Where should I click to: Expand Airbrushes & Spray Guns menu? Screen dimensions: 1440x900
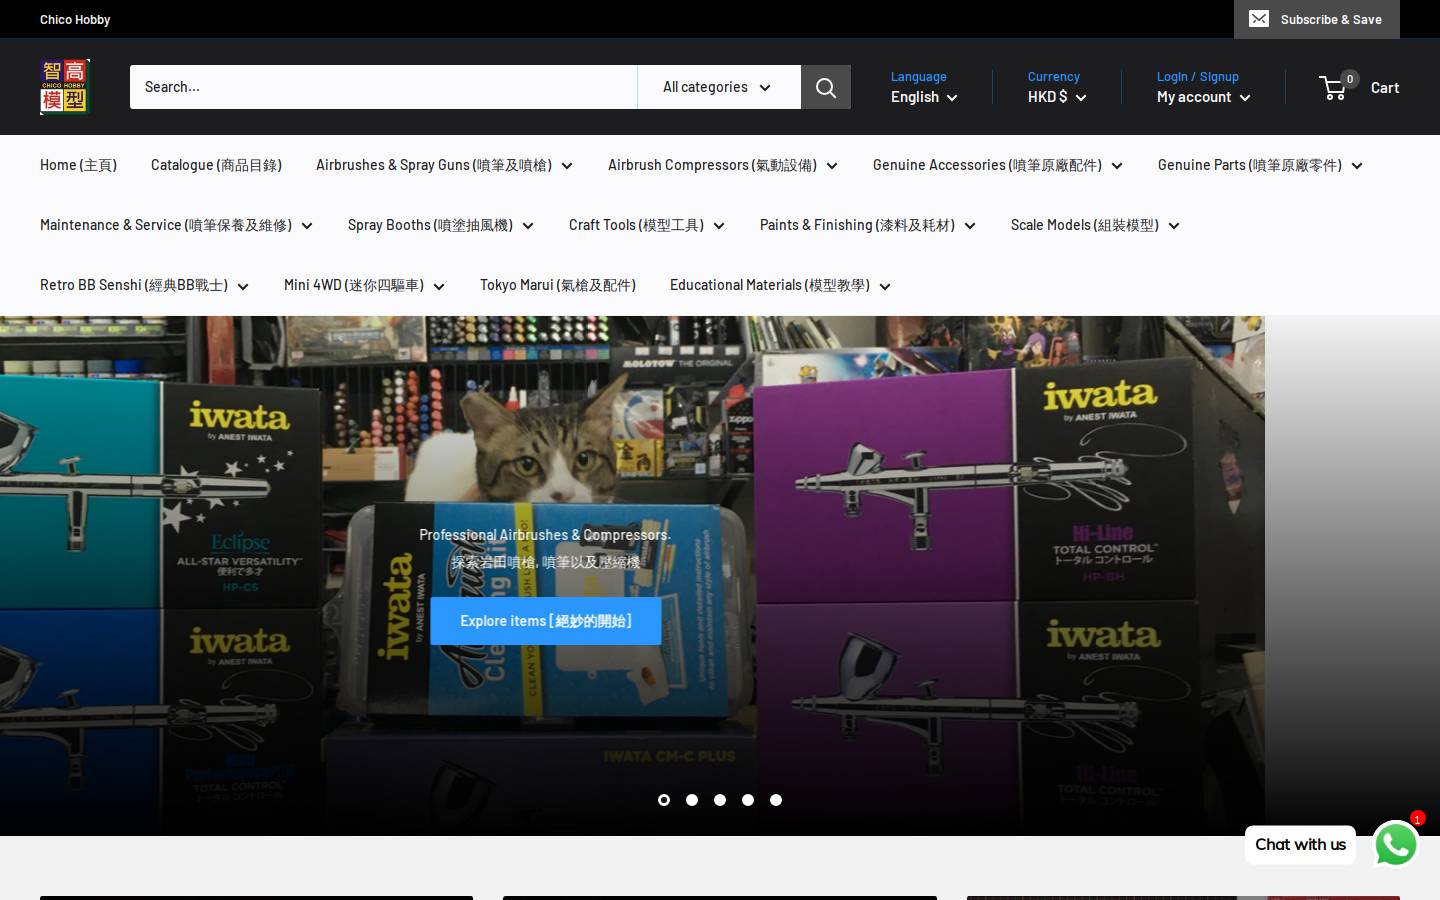444,165
